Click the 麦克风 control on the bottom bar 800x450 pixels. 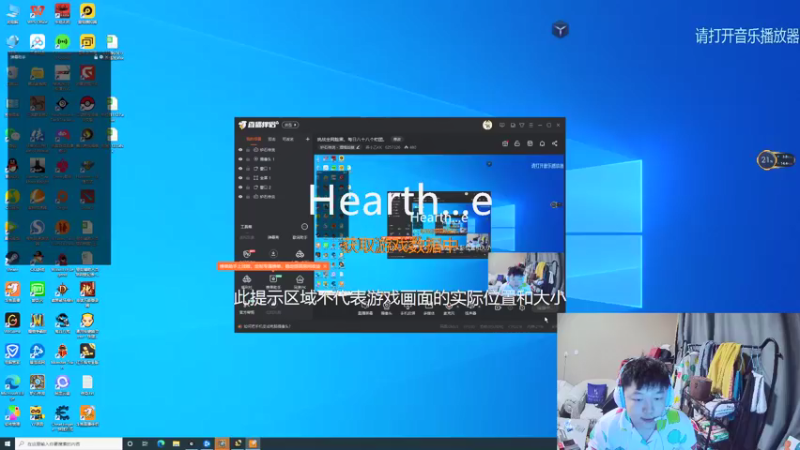449,309
